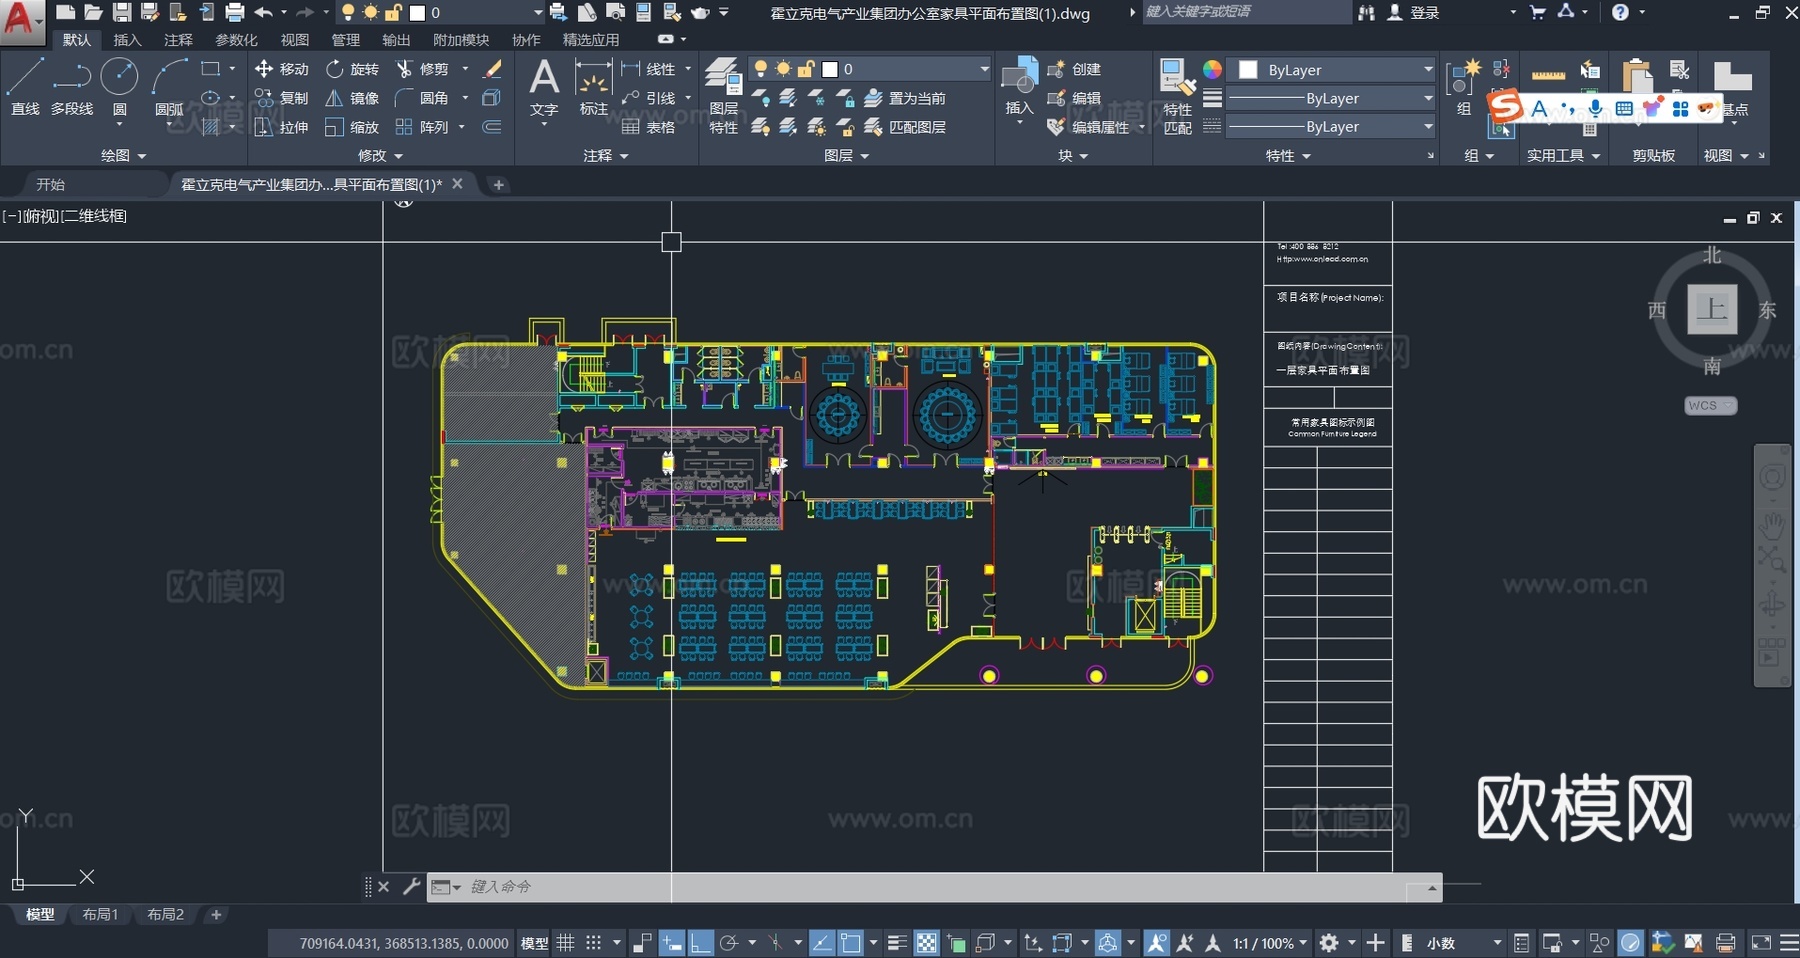Activate the Trim (修剪) command

pos(422,69)
